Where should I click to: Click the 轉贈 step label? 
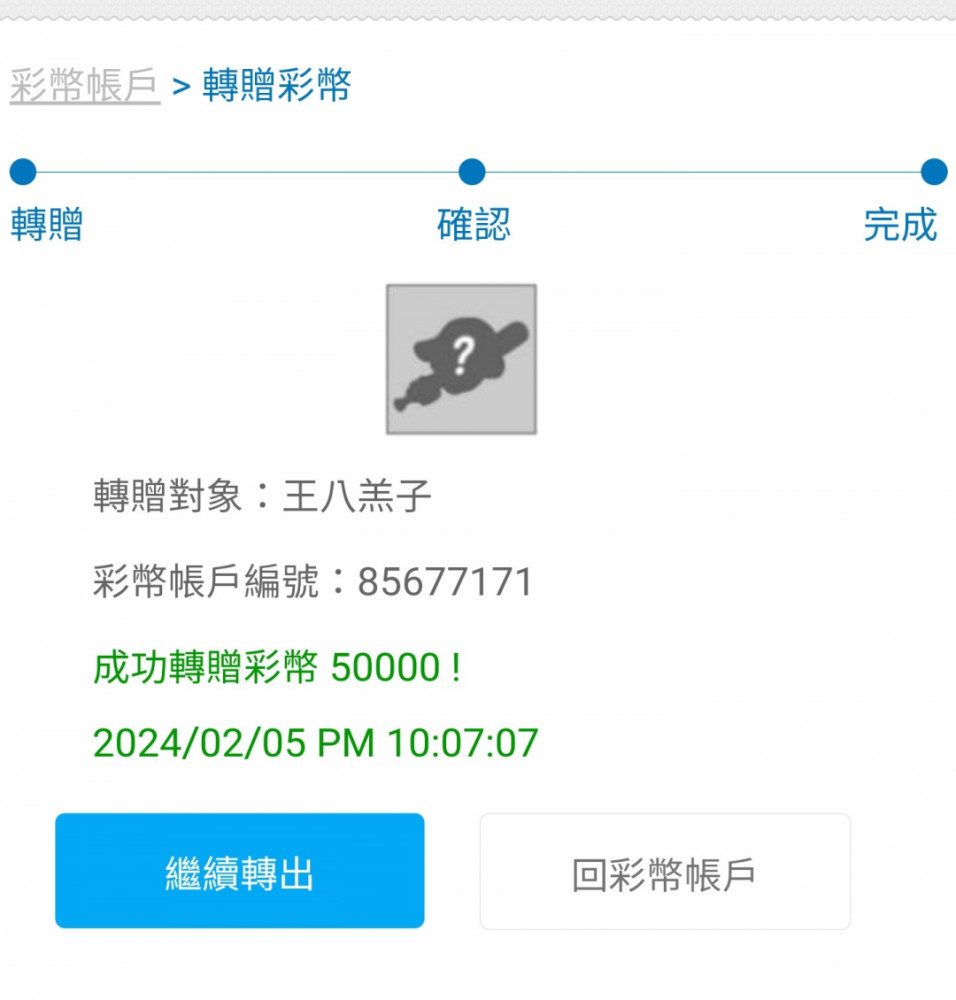point(47,224)
